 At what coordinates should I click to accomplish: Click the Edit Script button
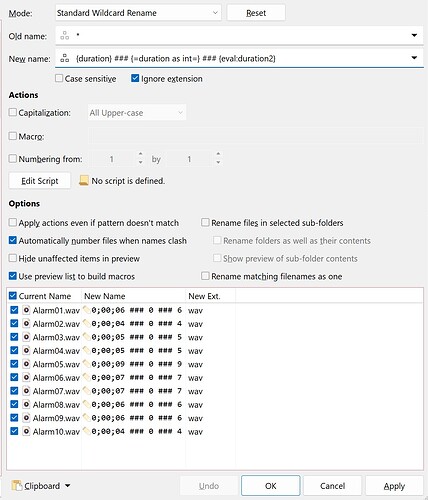(40, 181)
